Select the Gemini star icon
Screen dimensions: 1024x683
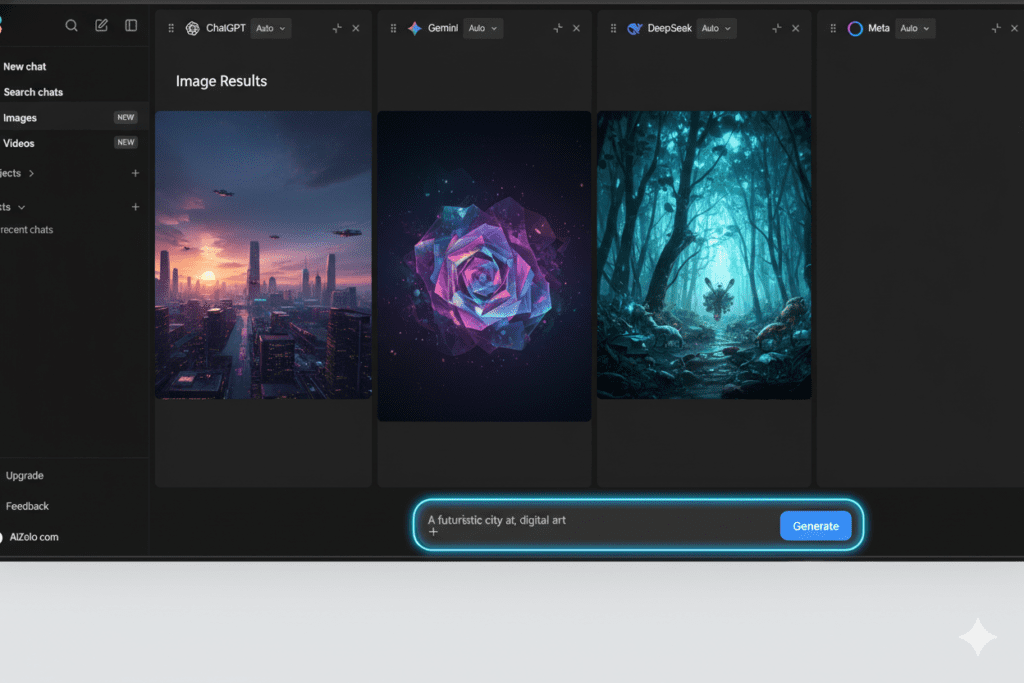[x=417, y=28]
